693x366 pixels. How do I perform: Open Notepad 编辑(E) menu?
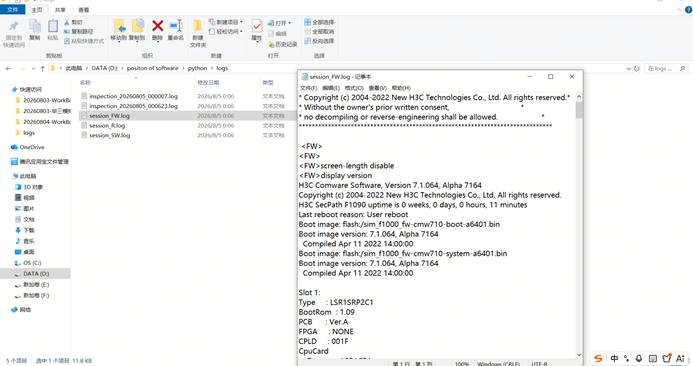pyautogui.click(x=331, y=88)
